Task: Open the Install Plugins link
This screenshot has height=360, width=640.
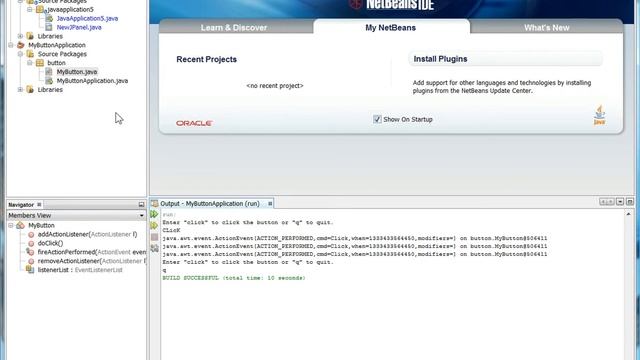Action: [440, 59]
